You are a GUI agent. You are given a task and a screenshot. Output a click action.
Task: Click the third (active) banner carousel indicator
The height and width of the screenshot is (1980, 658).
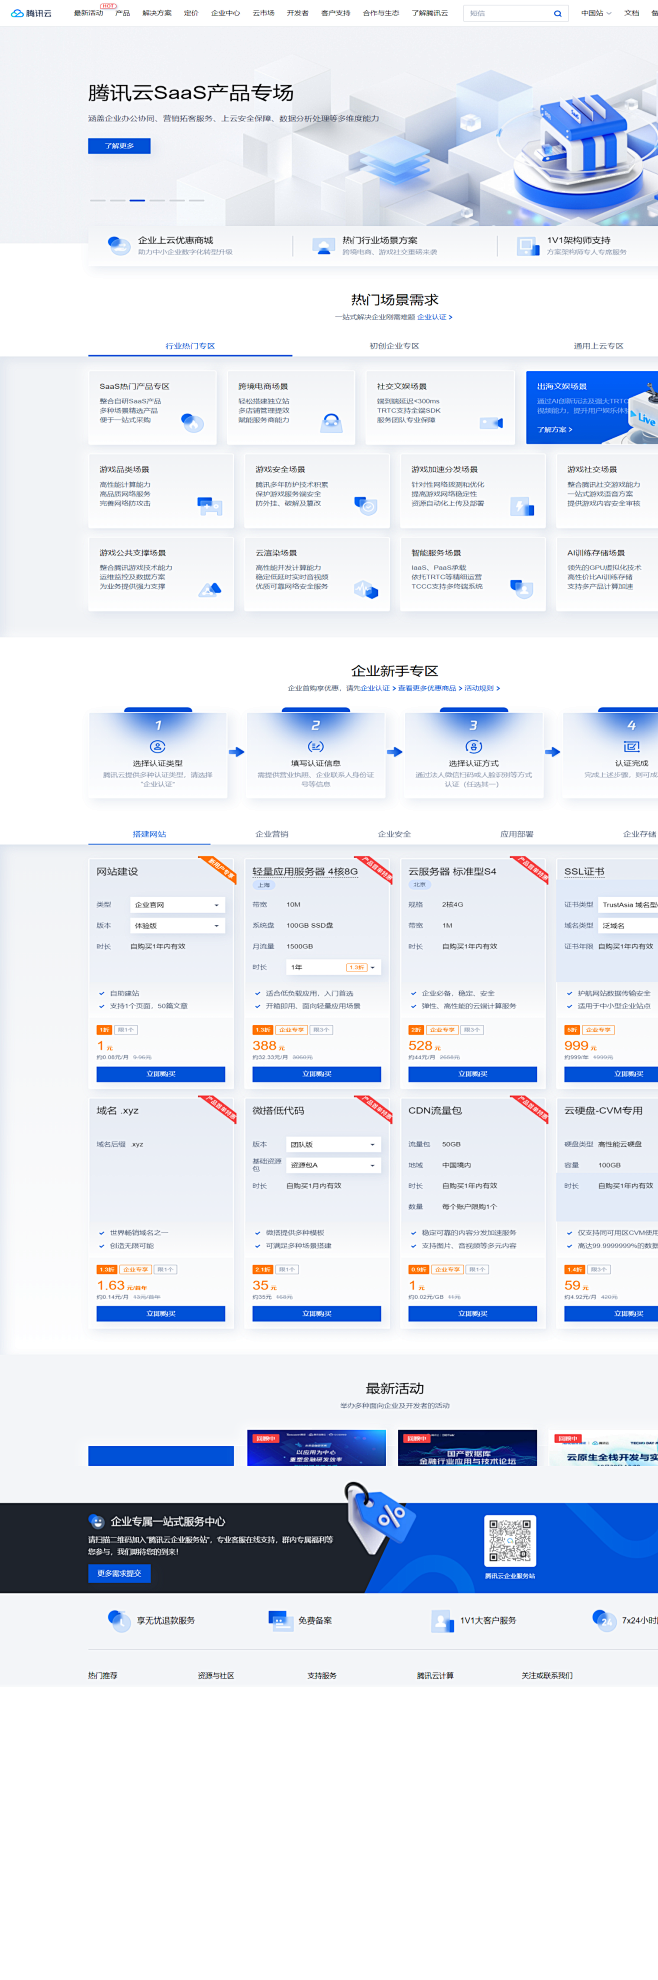point(137,200)
